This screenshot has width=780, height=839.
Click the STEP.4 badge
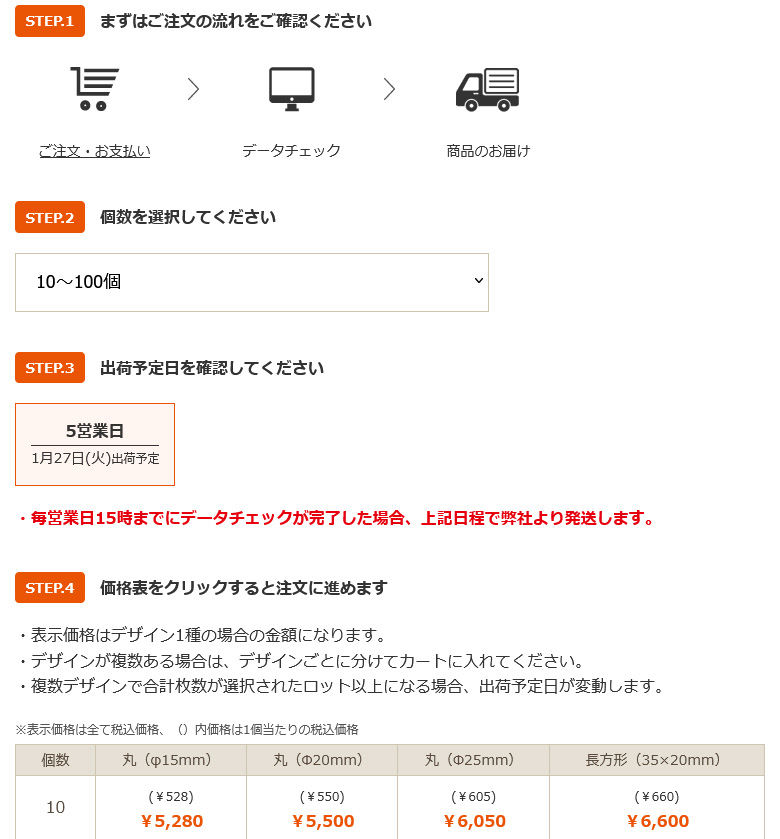click(x=49, y=587)
